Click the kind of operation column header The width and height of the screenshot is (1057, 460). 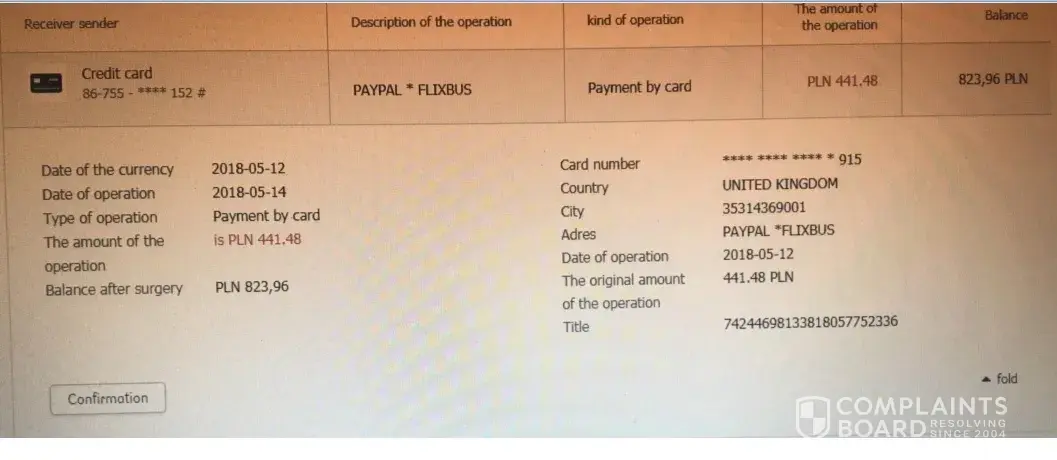tap(635, 20)
